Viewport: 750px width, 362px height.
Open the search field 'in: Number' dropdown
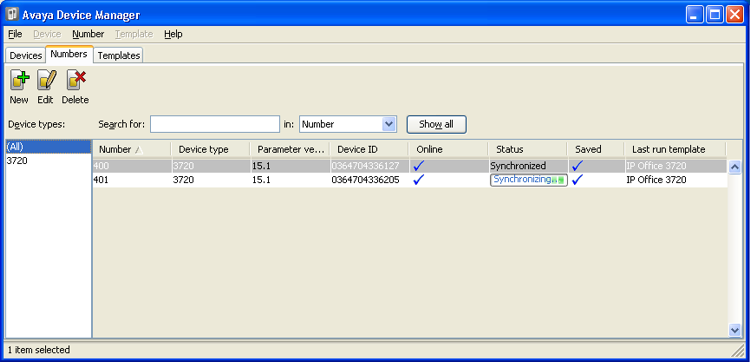coord(389,124)
